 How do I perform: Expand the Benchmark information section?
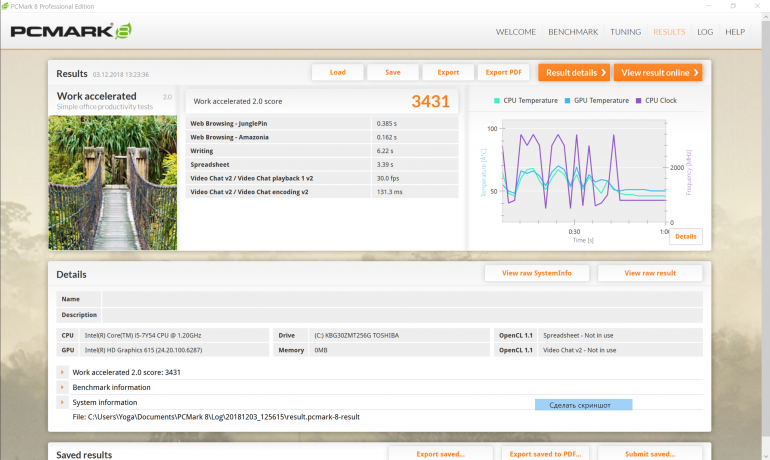62,387
